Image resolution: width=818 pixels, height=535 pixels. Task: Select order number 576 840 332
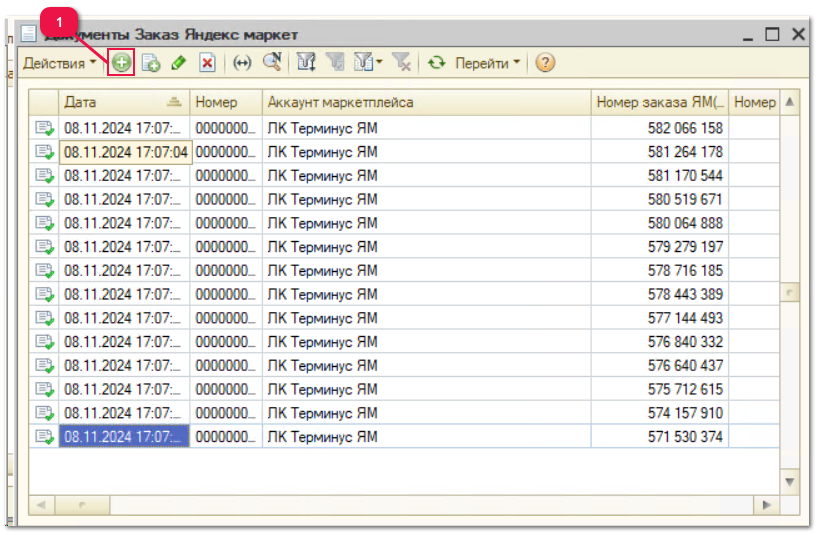[x=685, y=342]
